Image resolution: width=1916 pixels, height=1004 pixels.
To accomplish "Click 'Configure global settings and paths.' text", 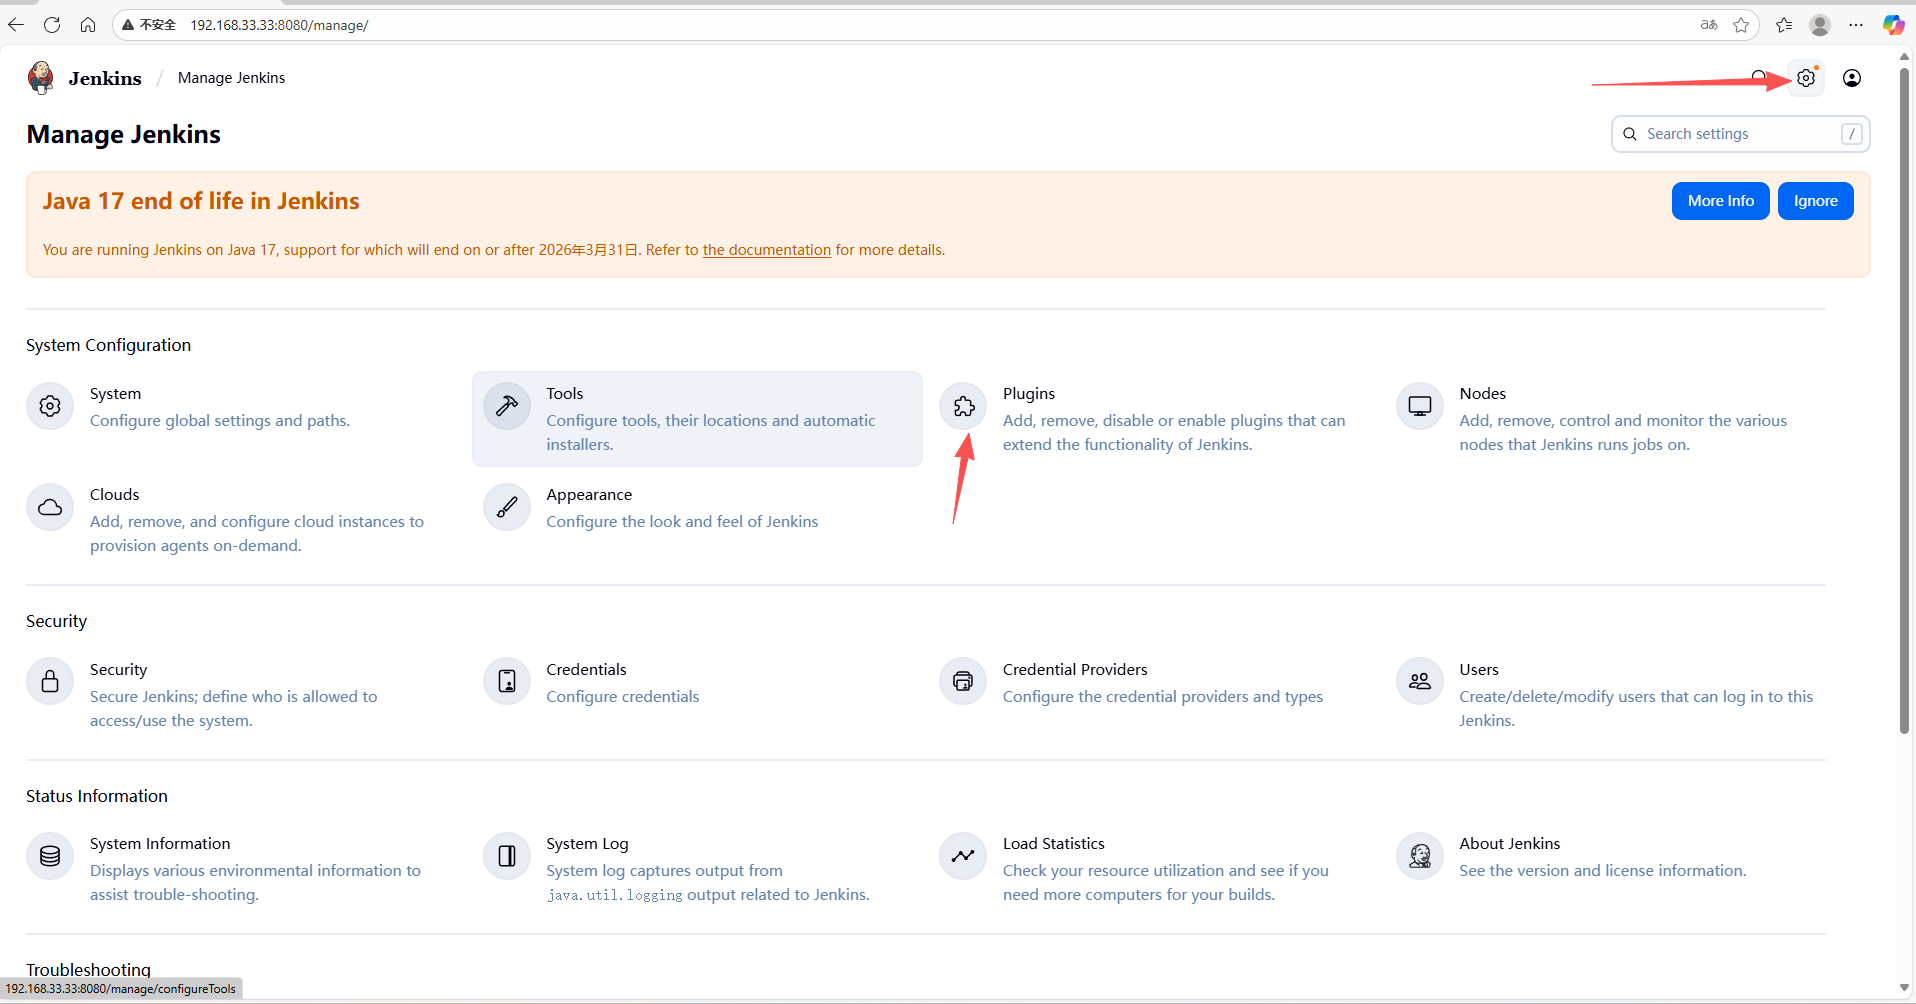I will click(220, 421).
